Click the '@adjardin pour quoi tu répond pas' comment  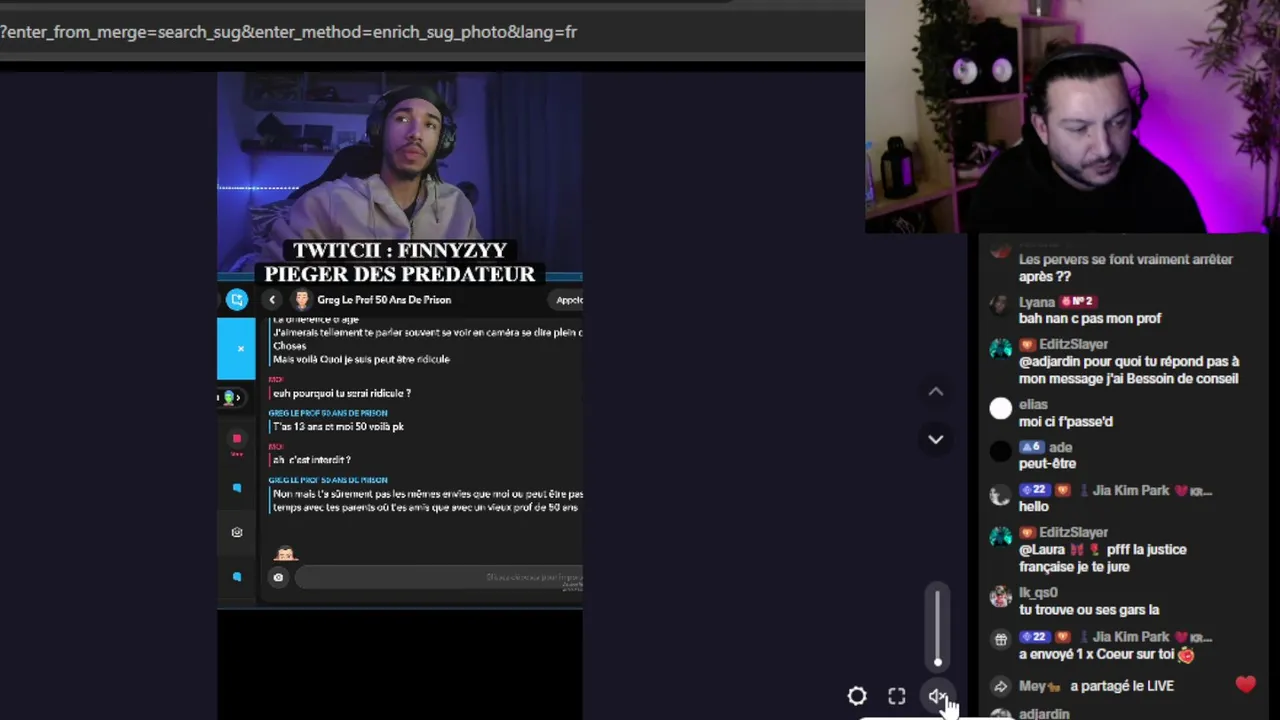(1129, 370)
